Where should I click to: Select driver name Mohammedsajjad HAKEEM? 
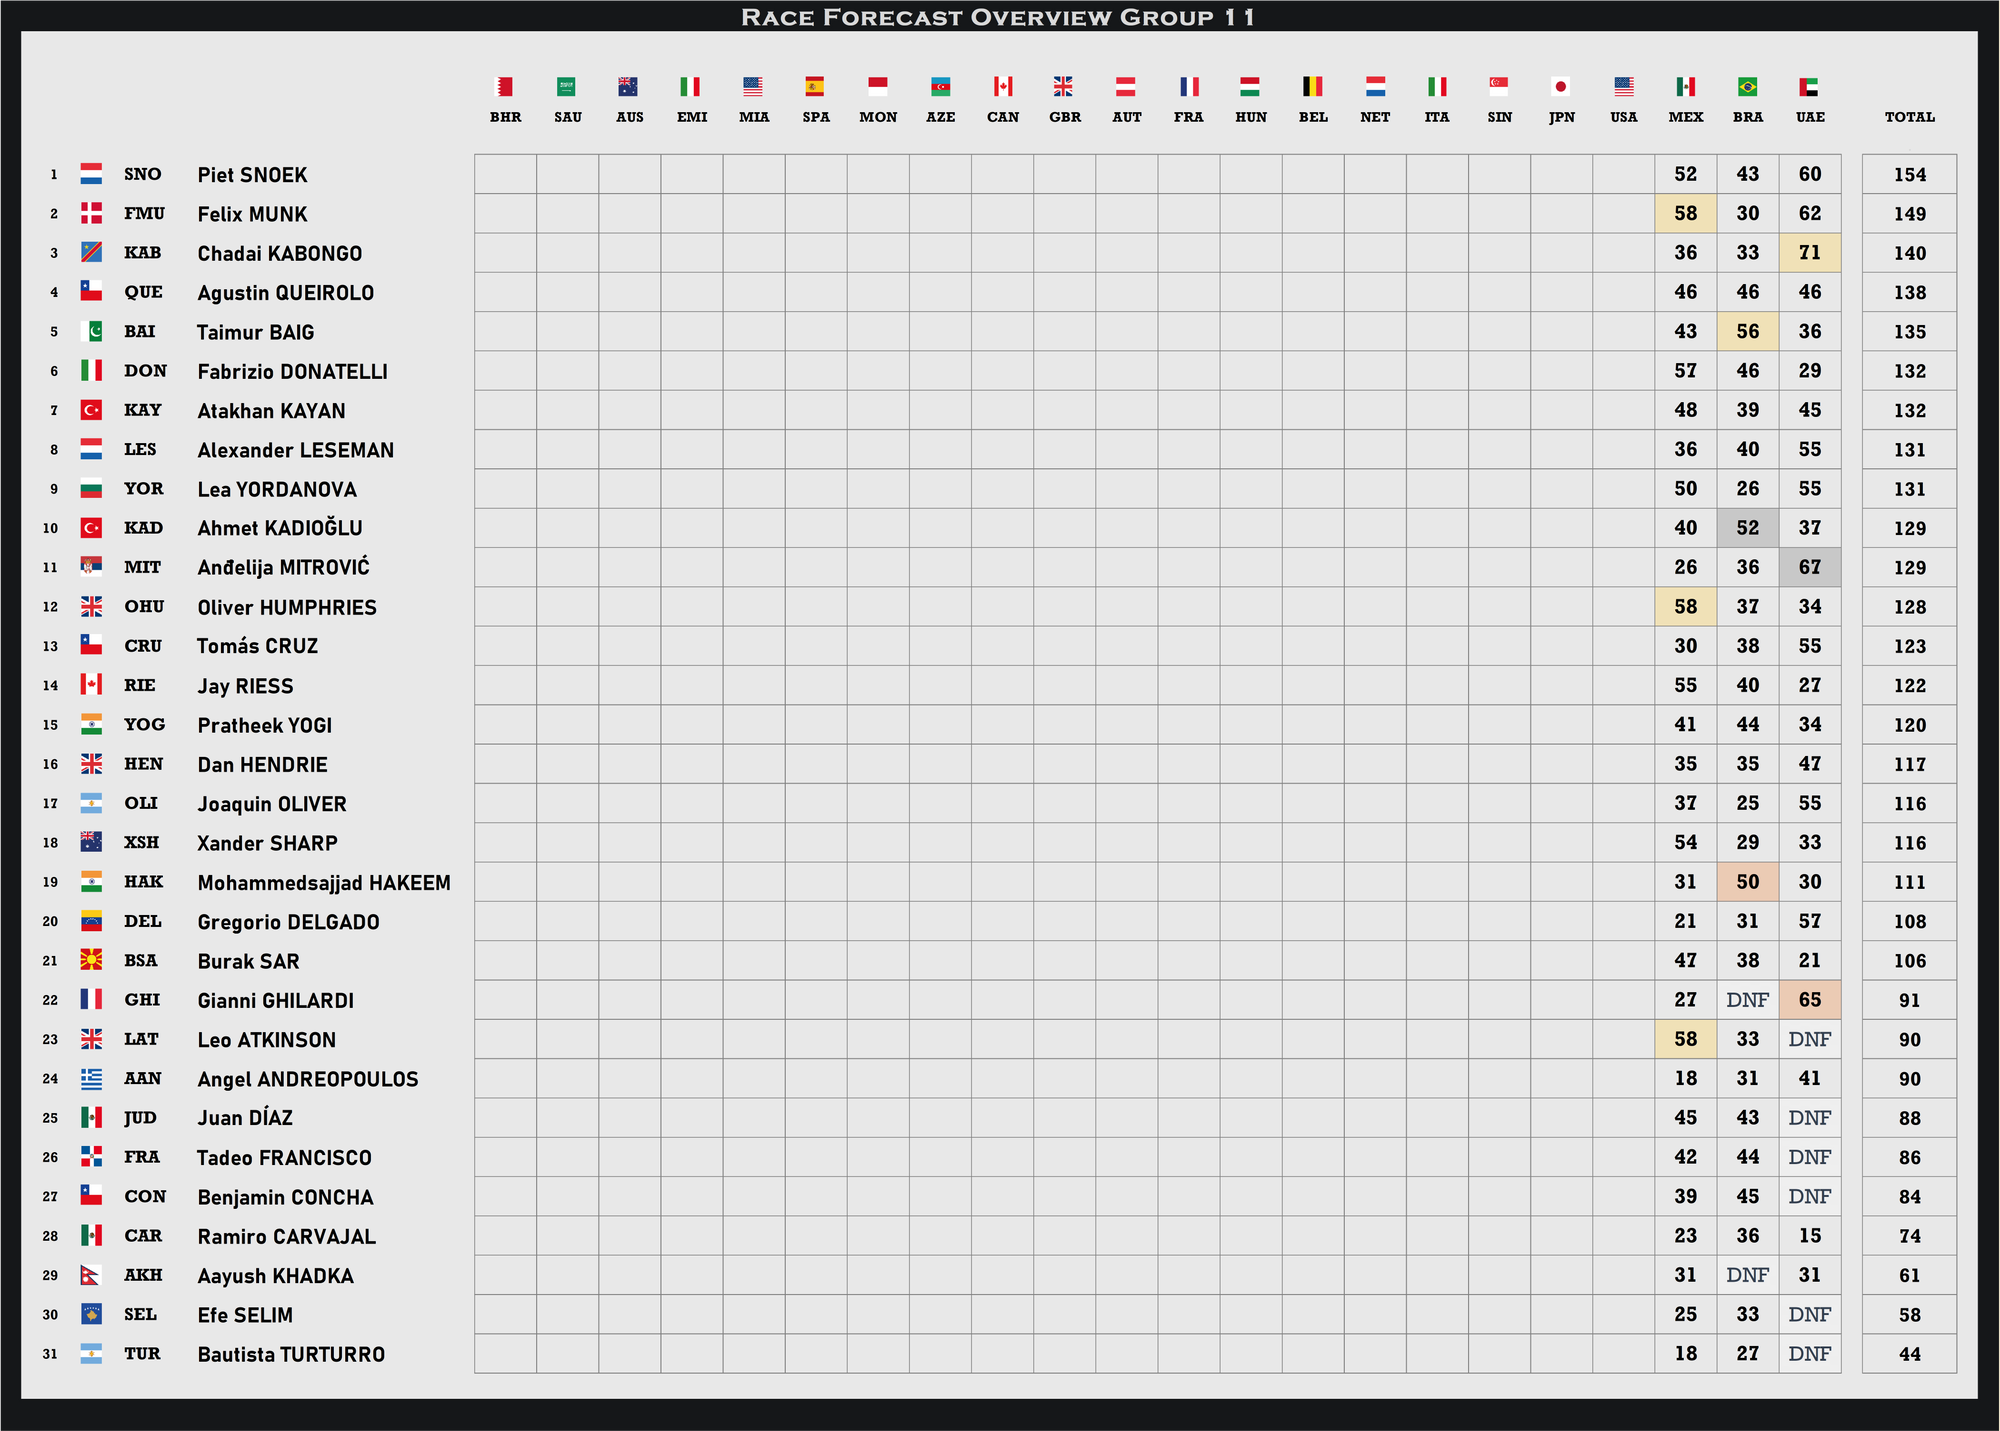pos(324,883)
